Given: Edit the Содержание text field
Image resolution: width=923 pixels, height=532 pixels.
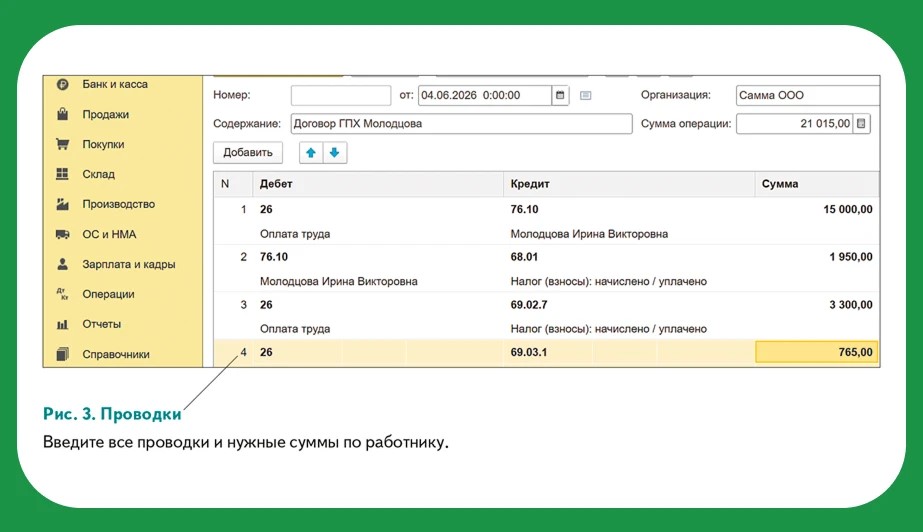Looking at the screenshot, I should pos(462,124).
